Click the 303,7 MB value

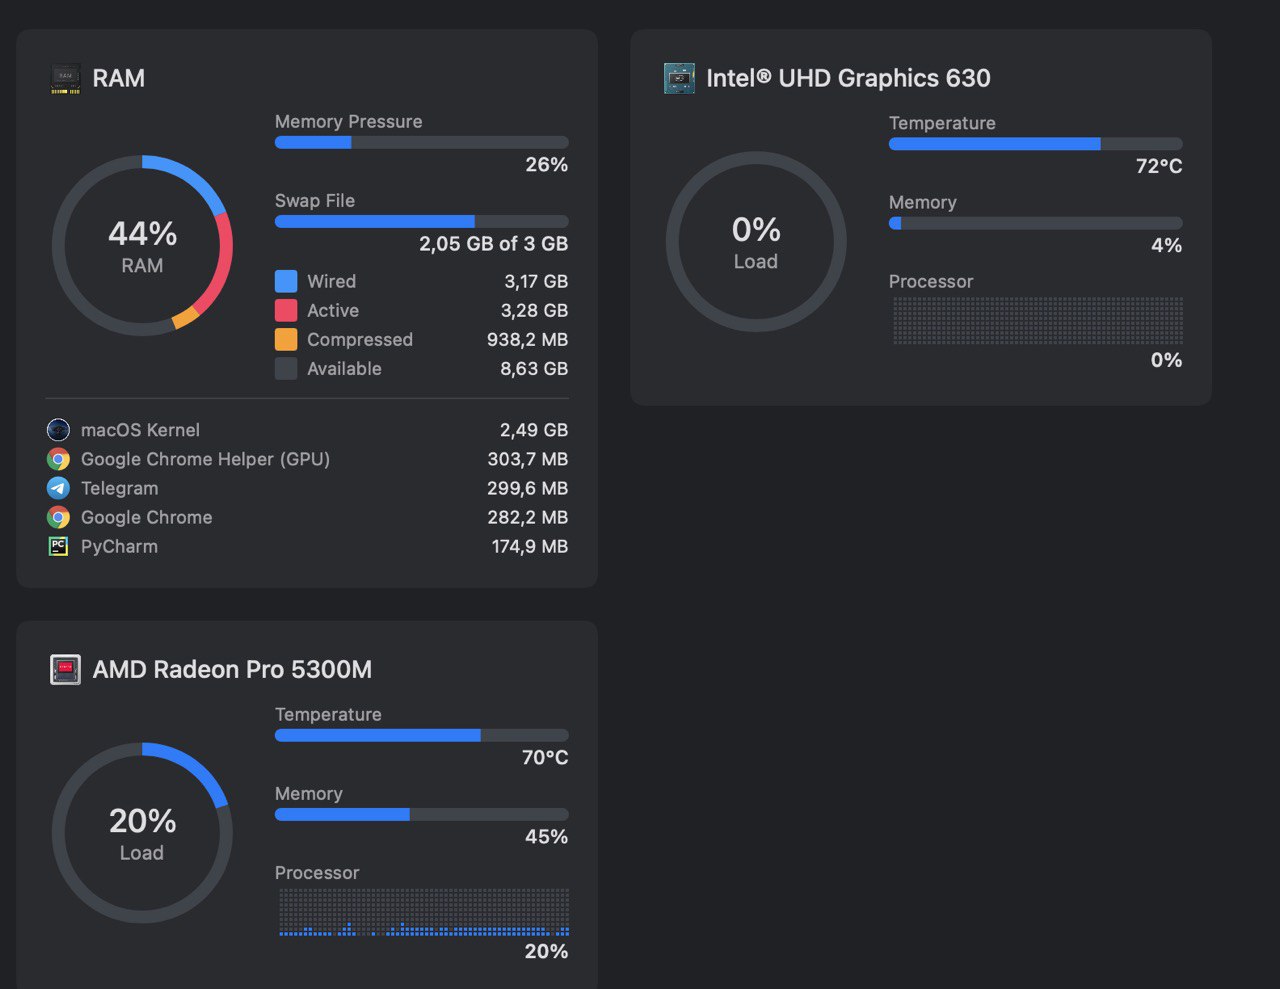click(x=528, y=459)
